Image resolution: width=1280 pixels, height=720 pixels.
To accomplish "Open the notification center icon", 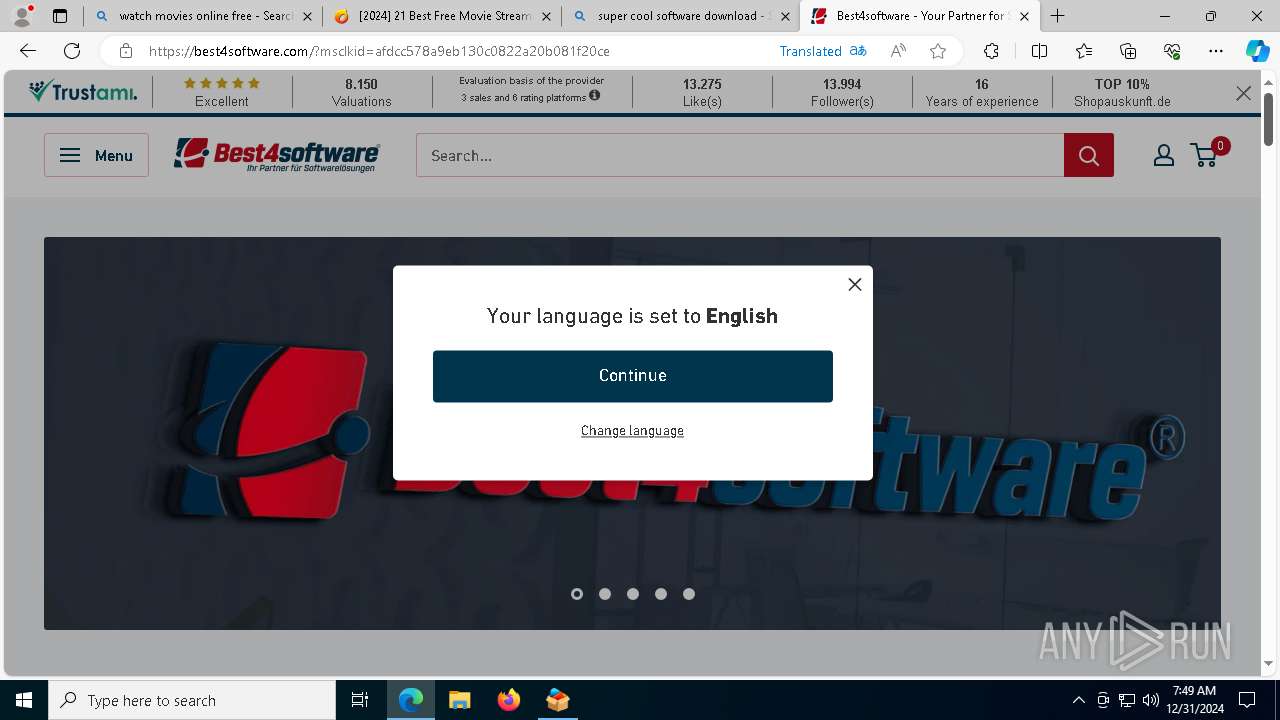I will click(x=1247, y=700).
